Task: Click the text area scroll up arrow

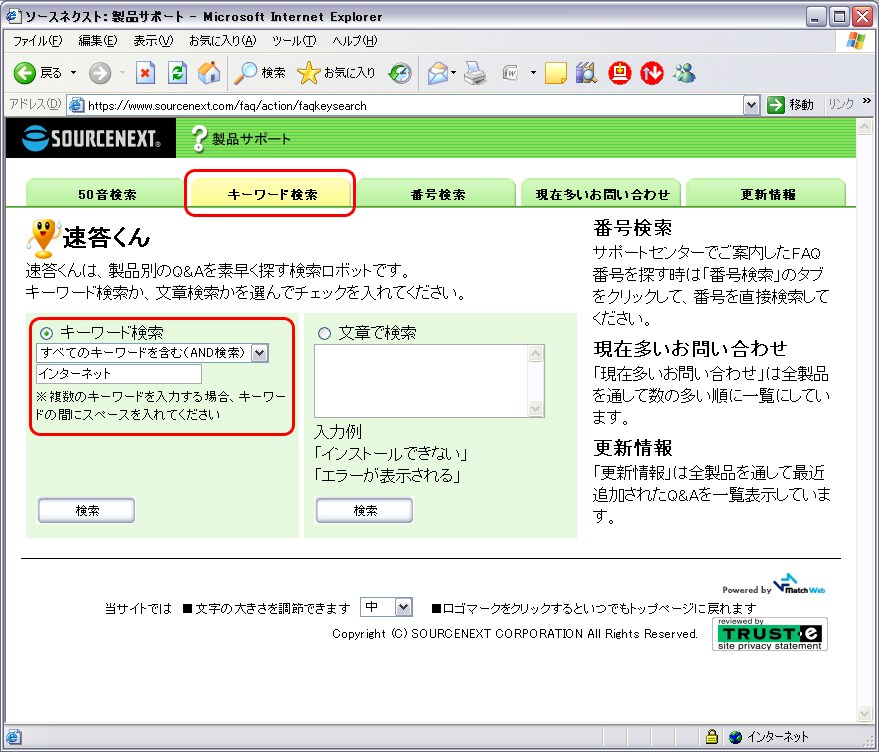Action: pyautogui.click(x=536, y=353)
